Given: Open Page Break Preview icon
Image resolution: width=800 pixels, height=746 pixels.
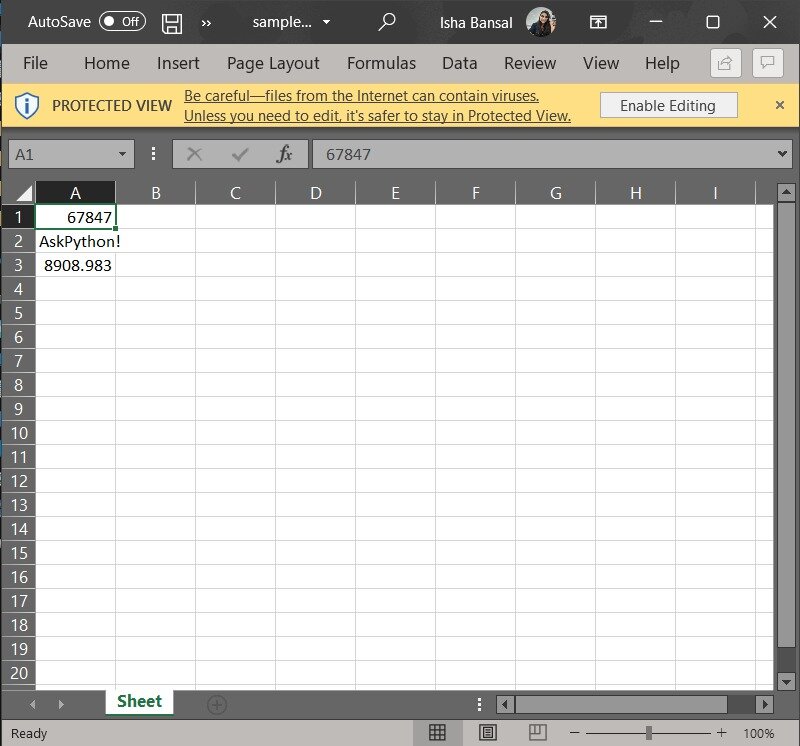Looking at the screenshot, I should [x=536, y=733].
